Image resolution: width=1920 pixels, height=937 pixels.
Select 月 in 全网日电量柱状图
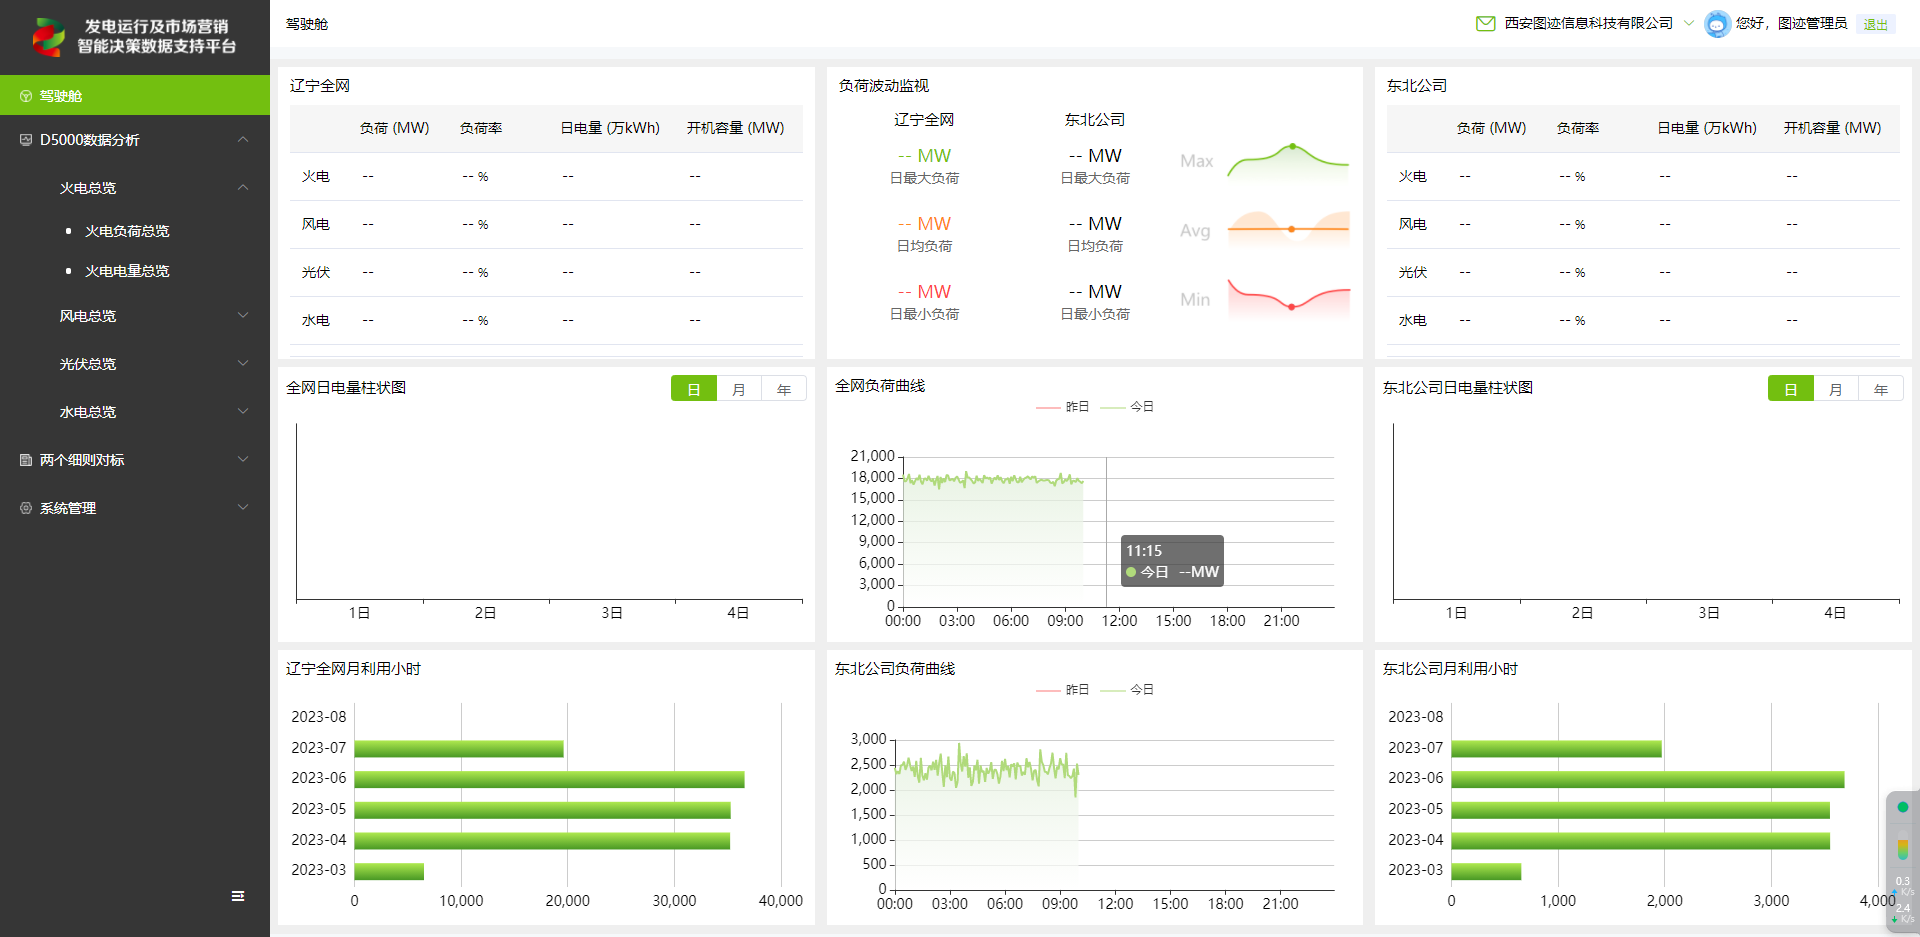click(x=739, y=389)
